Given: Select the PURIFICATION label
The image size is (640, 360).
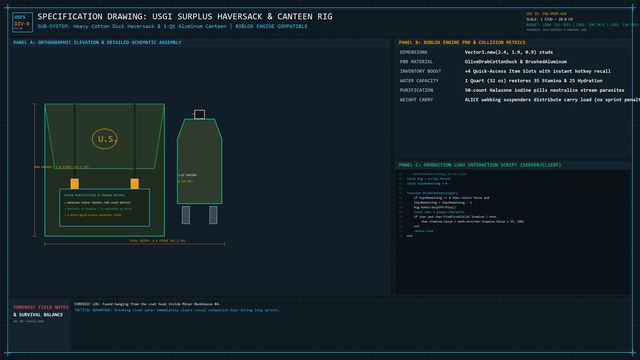Looking at the screenshot, I should point(416,90).
